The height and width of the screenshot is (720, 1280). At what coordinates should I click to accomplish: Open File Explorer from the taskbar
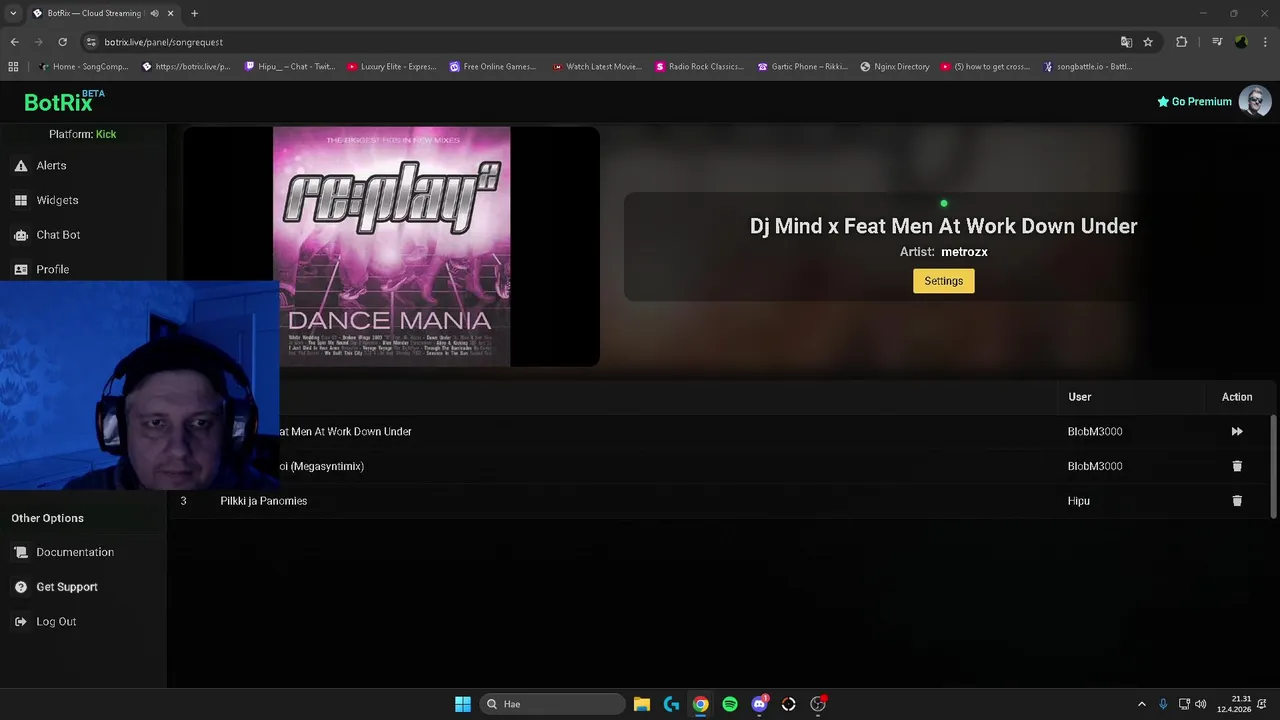tap(642, 704)
